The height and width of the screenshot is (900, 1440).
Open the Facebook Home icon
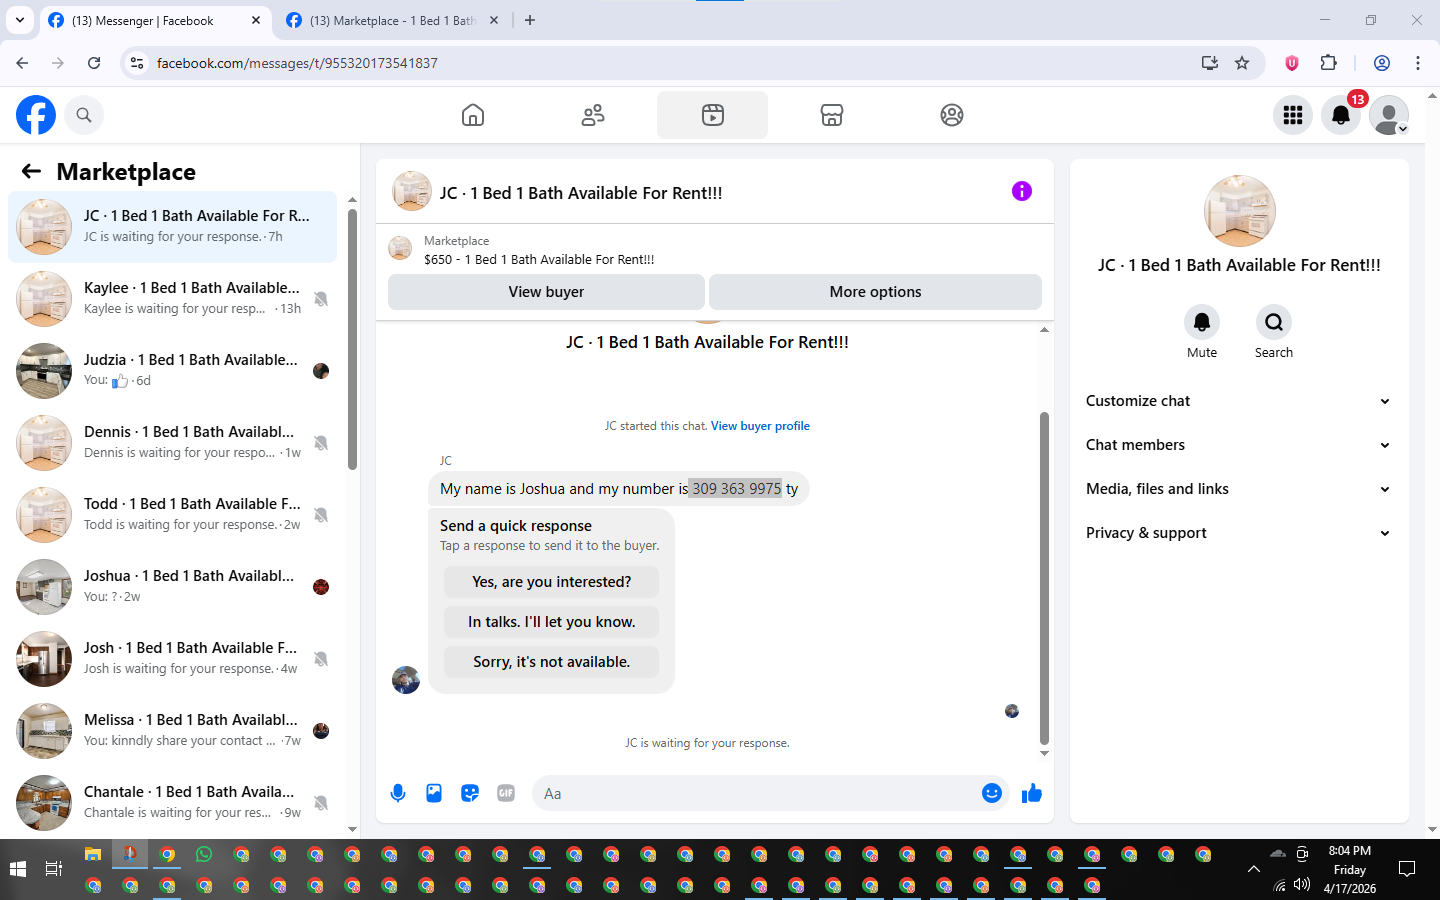(x=473, y=115)
